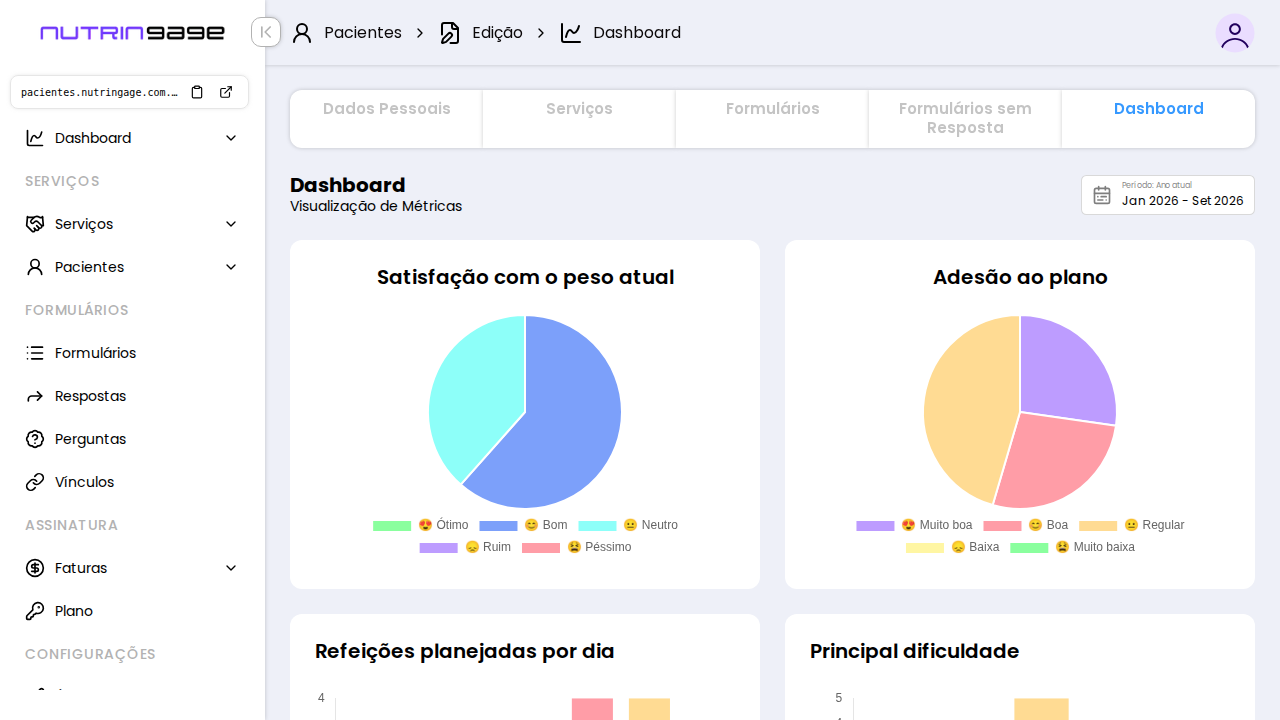This screenshot has height=720, width=1280.
Task: Click the Formulários list icon
Action: tap(35, 353)
